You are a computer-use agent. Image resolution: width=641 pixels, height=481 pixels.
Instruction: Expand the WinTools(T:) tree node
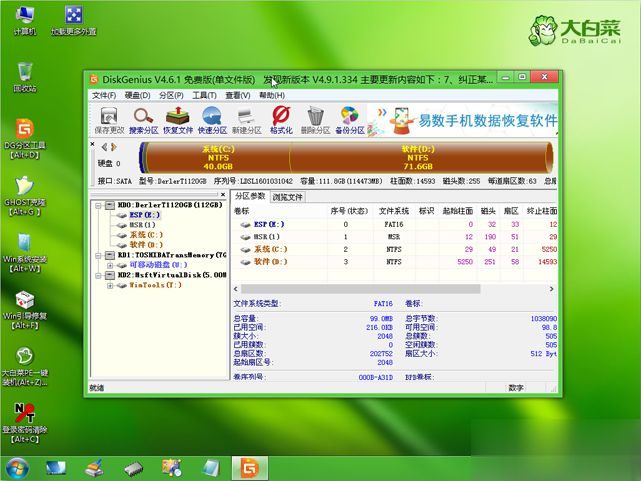pyautogui.click(x=109, y=284)
